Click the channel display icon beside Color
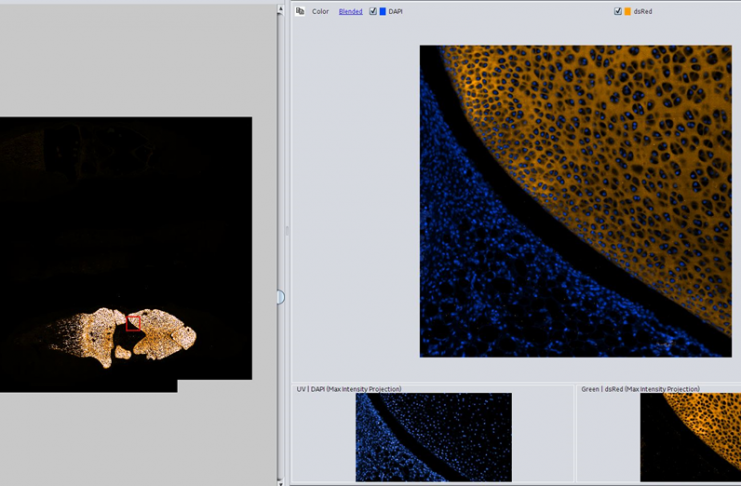Image resolution: width=741 pixels, height=486 pixels. (x=300, y=11)
